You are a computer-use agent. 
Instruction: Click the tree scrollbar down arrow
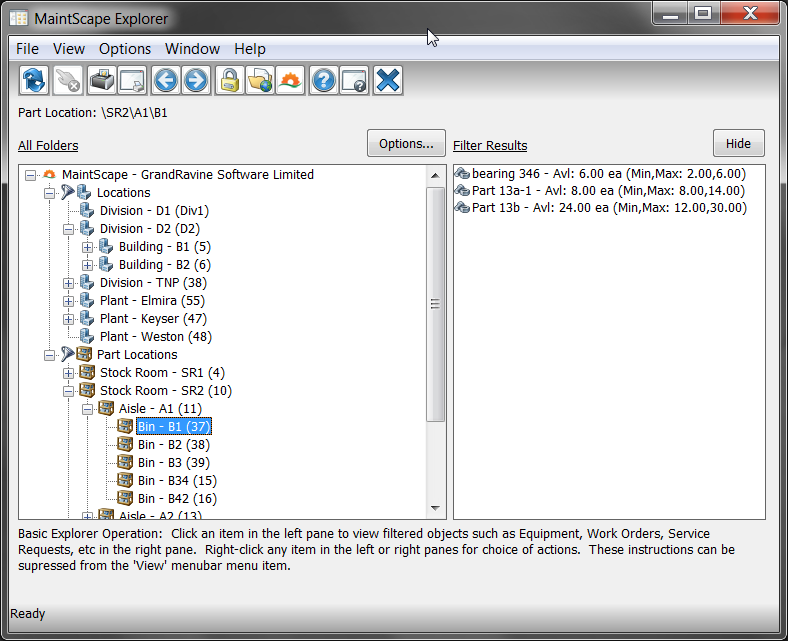[435, 508]
